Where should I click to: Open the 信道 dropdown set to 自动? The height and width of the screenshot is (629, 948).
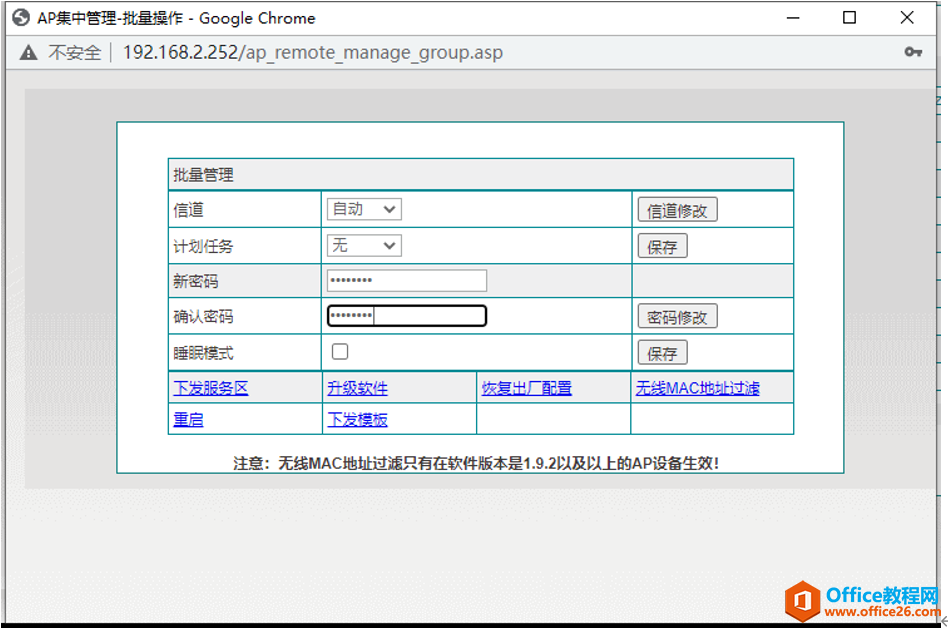364,209
